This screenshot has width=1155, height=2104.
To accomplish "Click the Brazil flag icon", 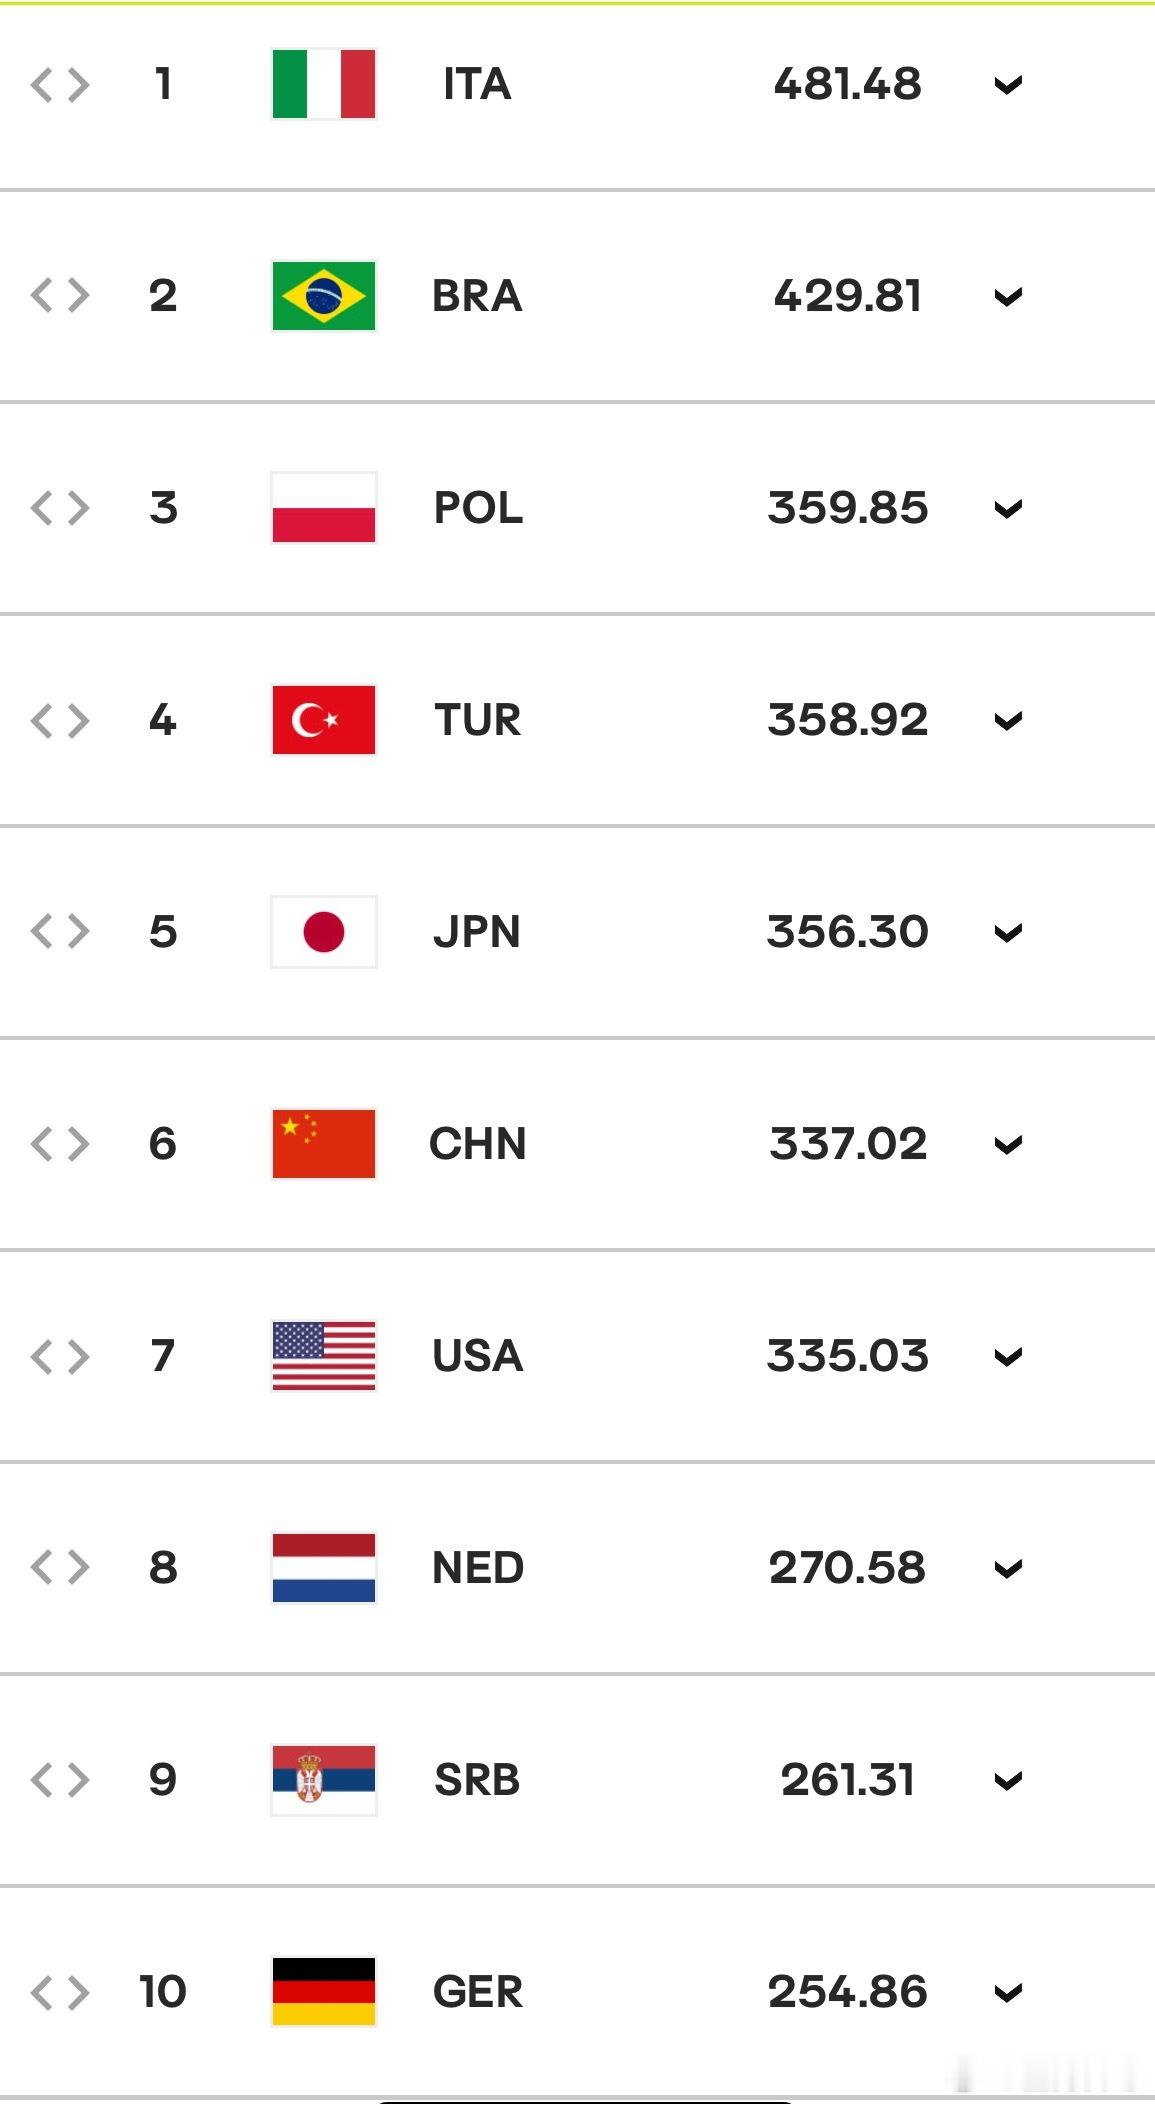I will click(x=323, y=296).
